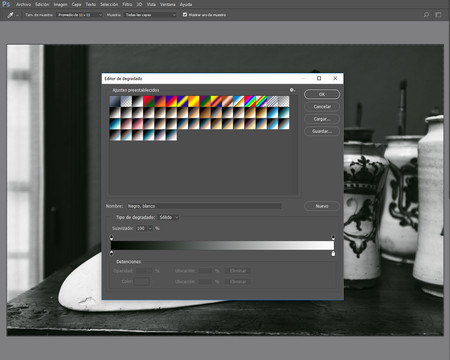Open the Tam. de muestra dropdown
Image resolution: width=450 pixels, height=360 pixels.
(79, 15)
